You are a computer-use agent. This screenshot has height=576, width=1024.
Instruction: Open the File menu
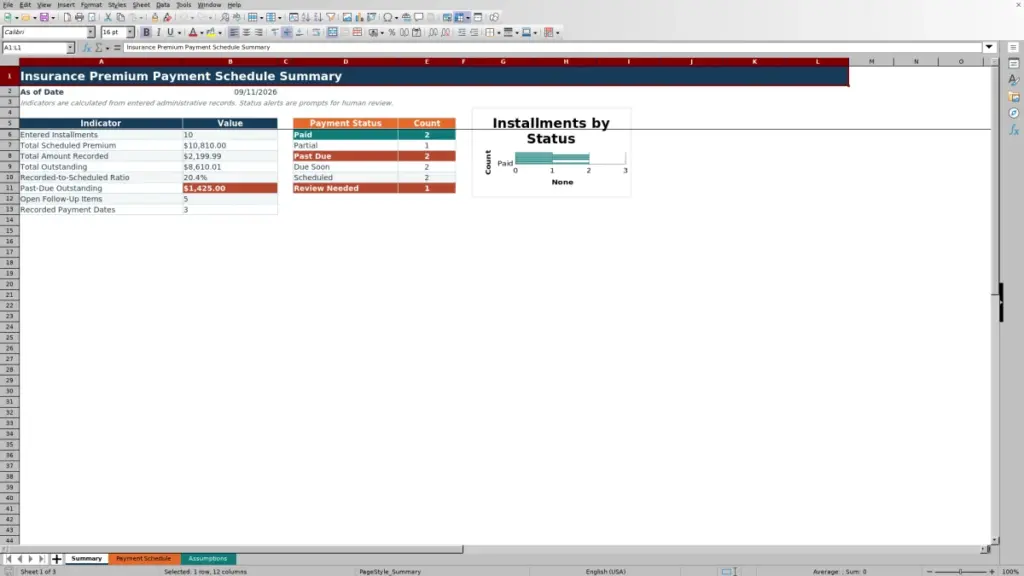coord(8,5)
